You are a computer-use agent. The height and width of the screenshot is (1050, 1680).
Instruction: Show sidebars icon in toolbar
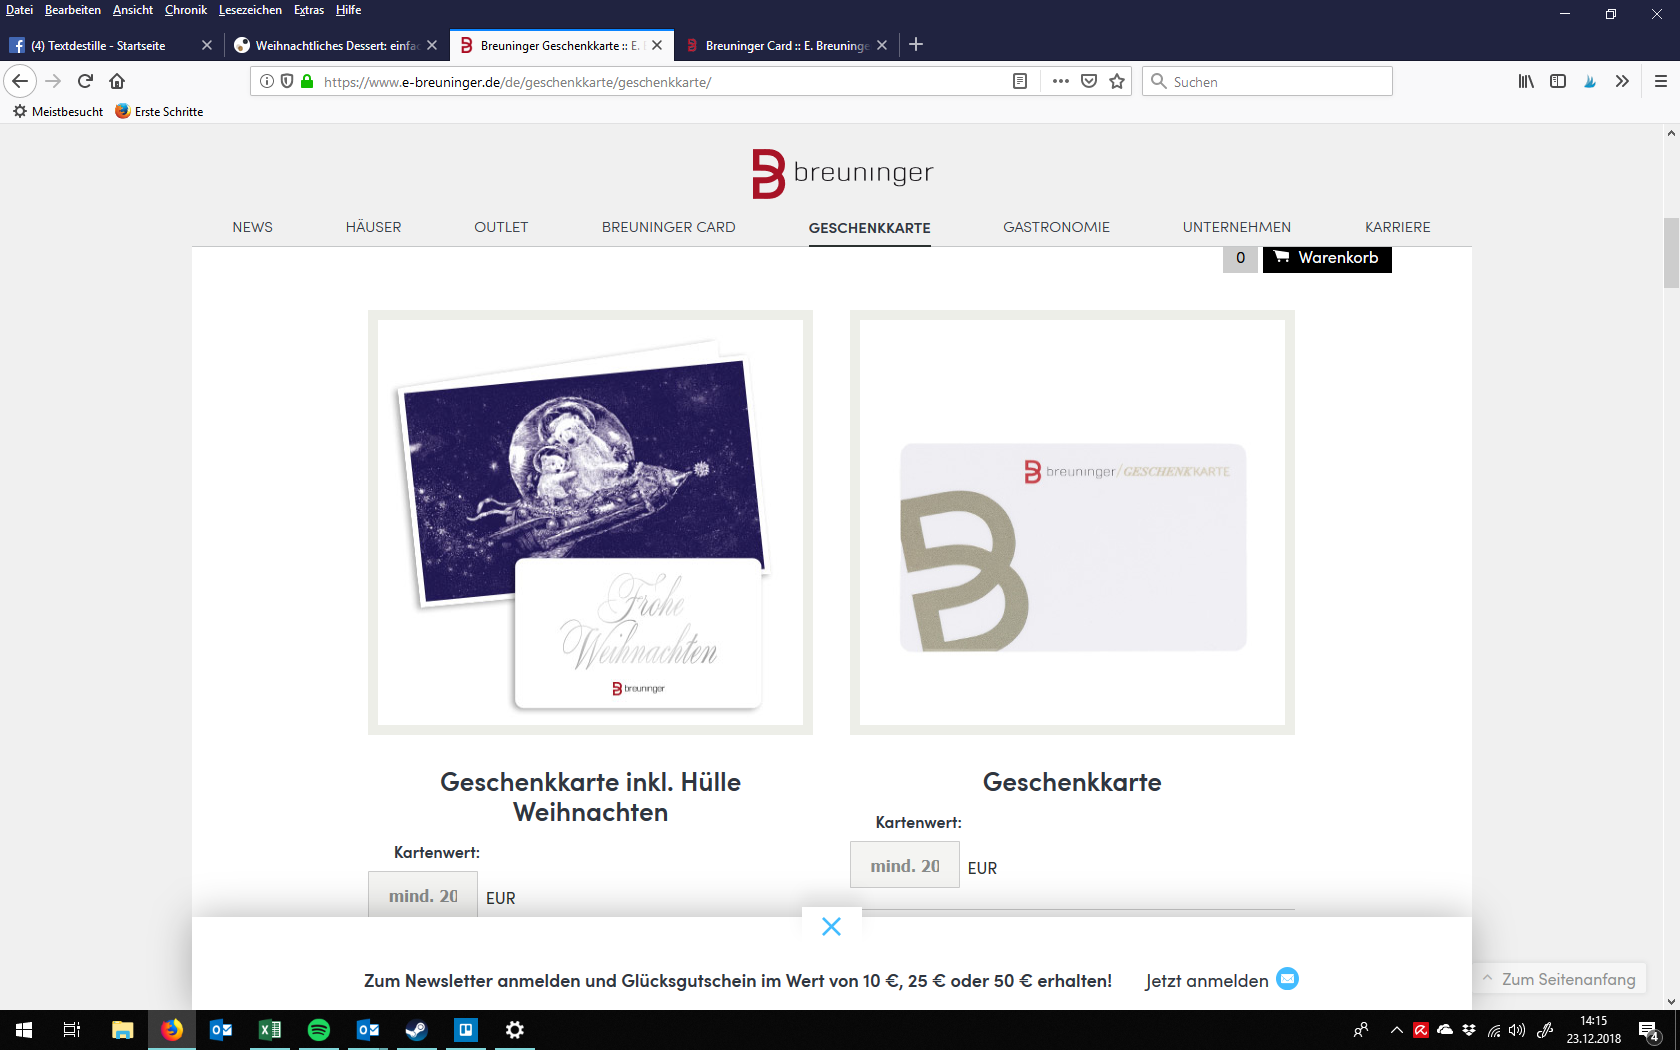point(1558,81)
